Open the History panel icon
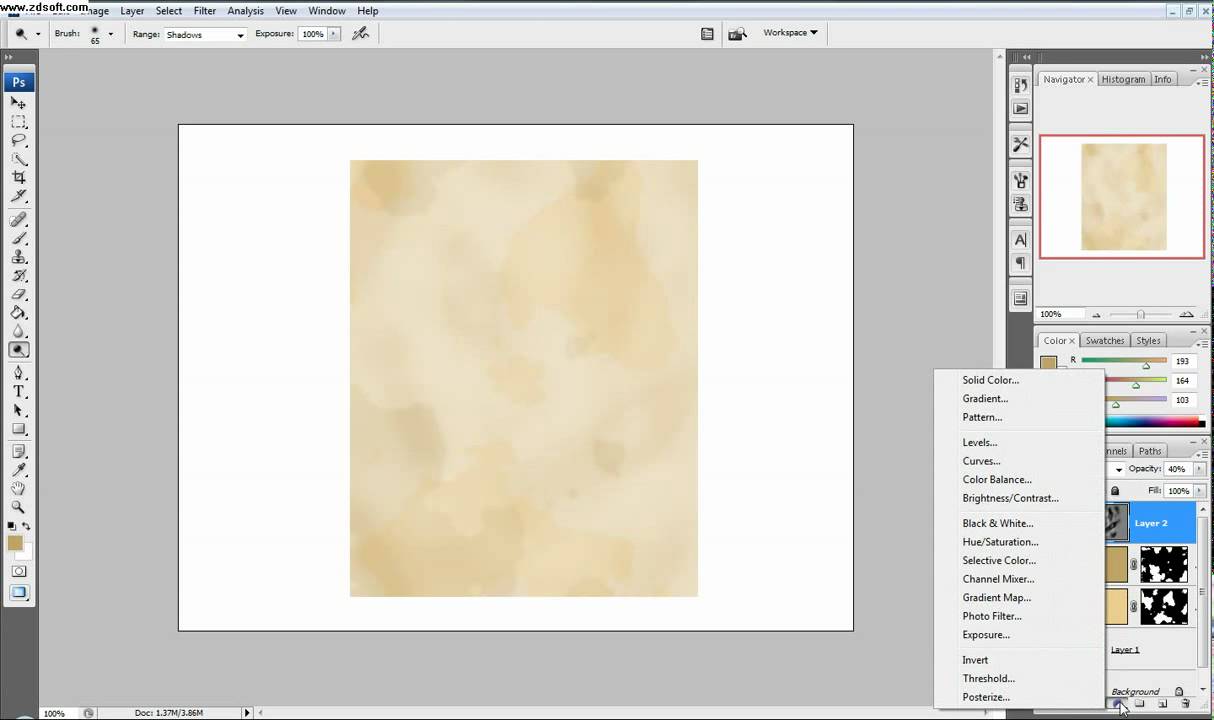The height and width of the screenshot is (720, 1214). tap(1020, 86)
